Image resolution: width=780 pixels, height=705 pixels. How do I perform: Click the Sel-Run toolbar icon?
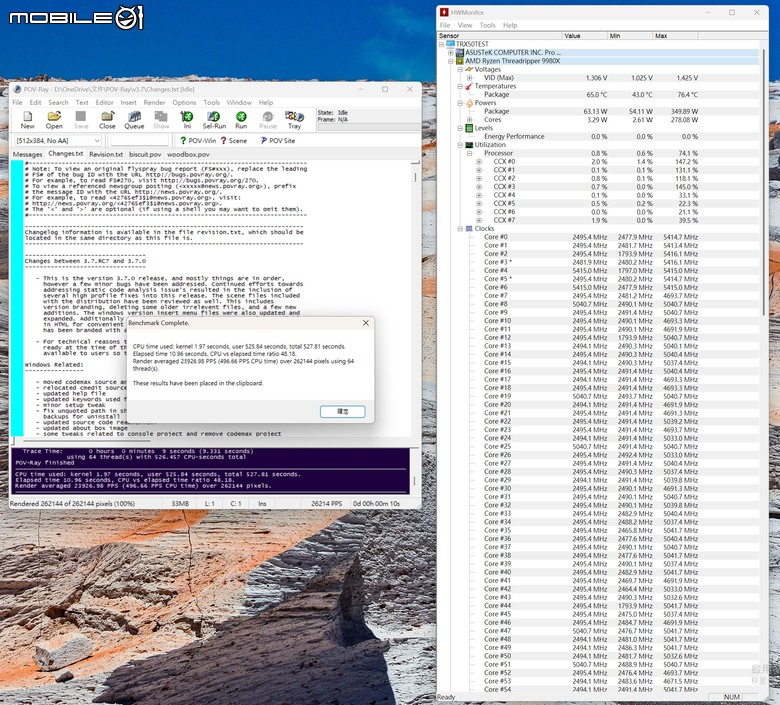point(214,120)
